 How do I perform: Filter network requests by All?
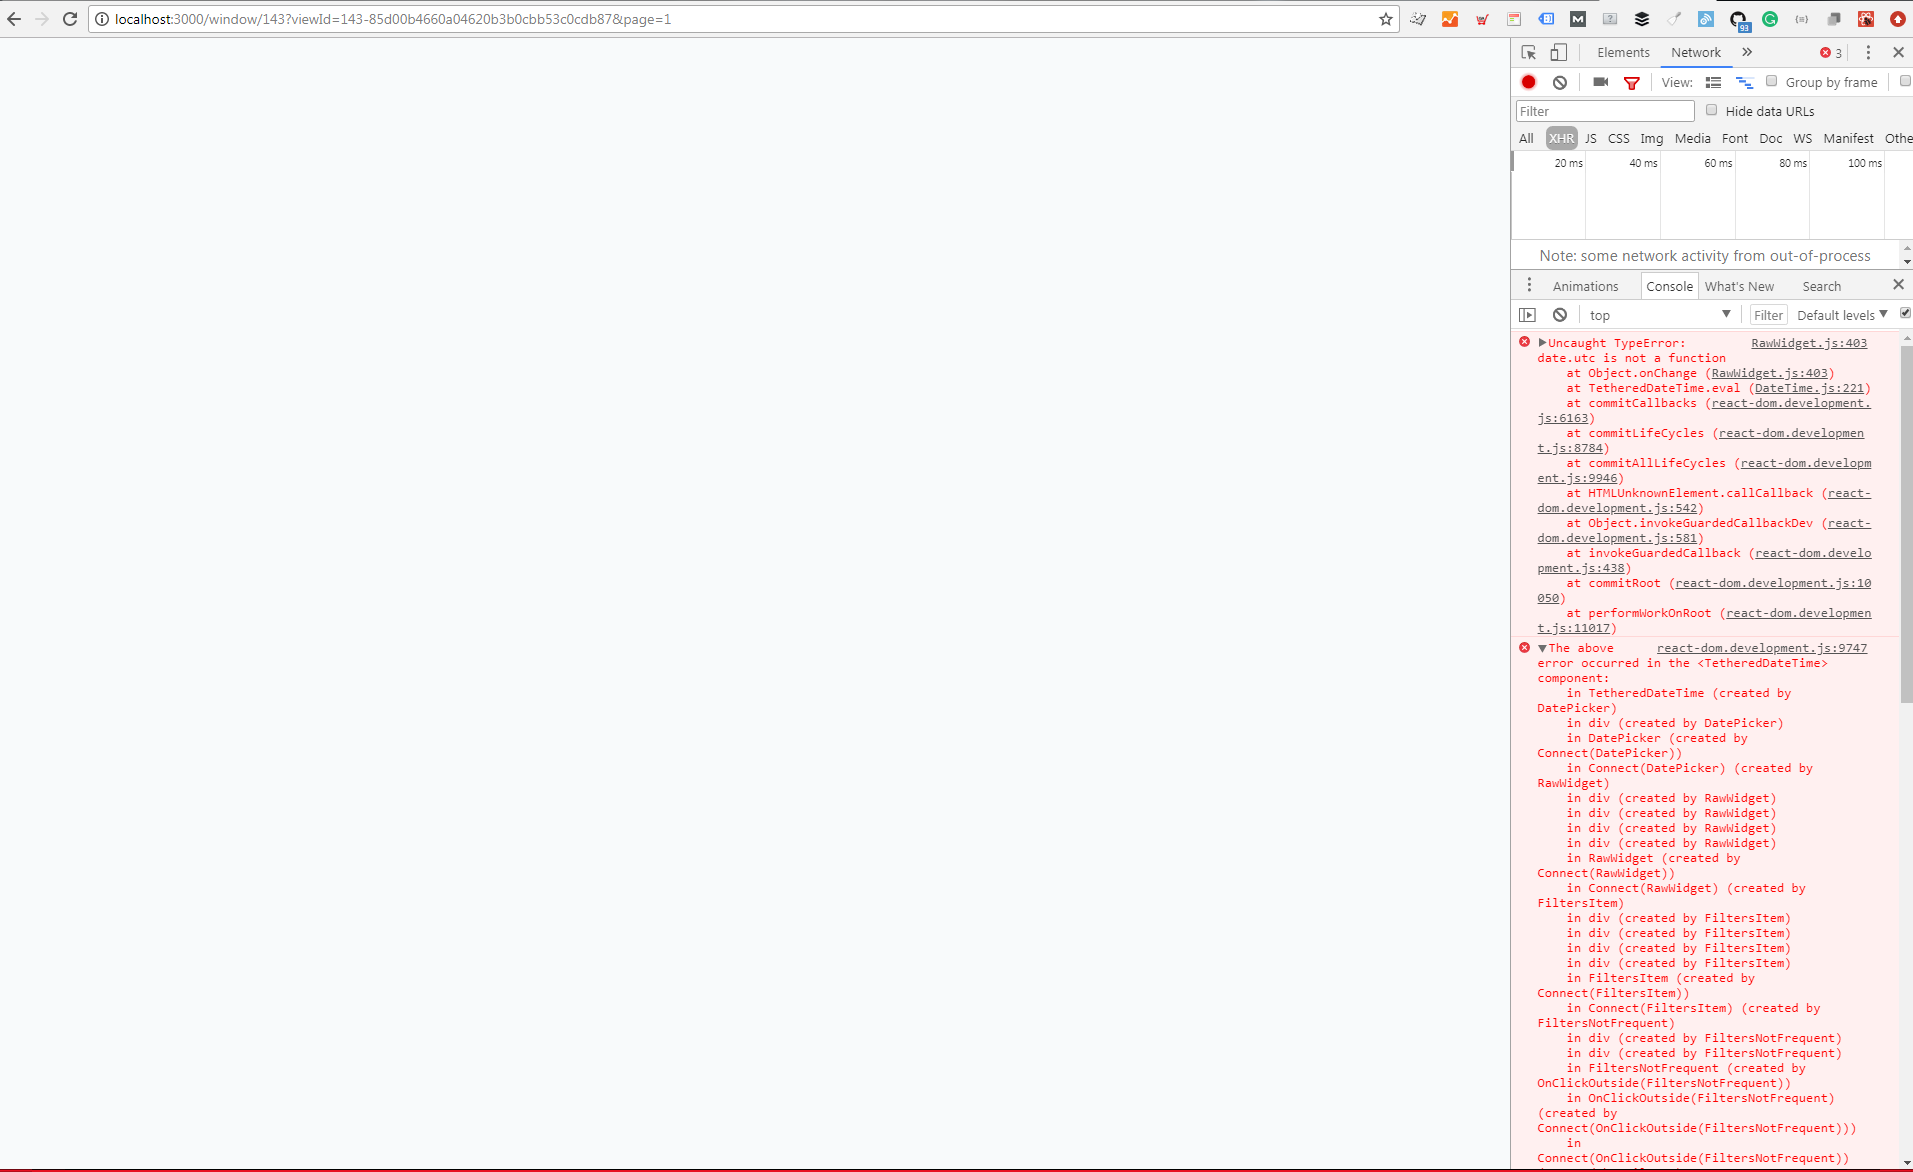(1526, 138)
